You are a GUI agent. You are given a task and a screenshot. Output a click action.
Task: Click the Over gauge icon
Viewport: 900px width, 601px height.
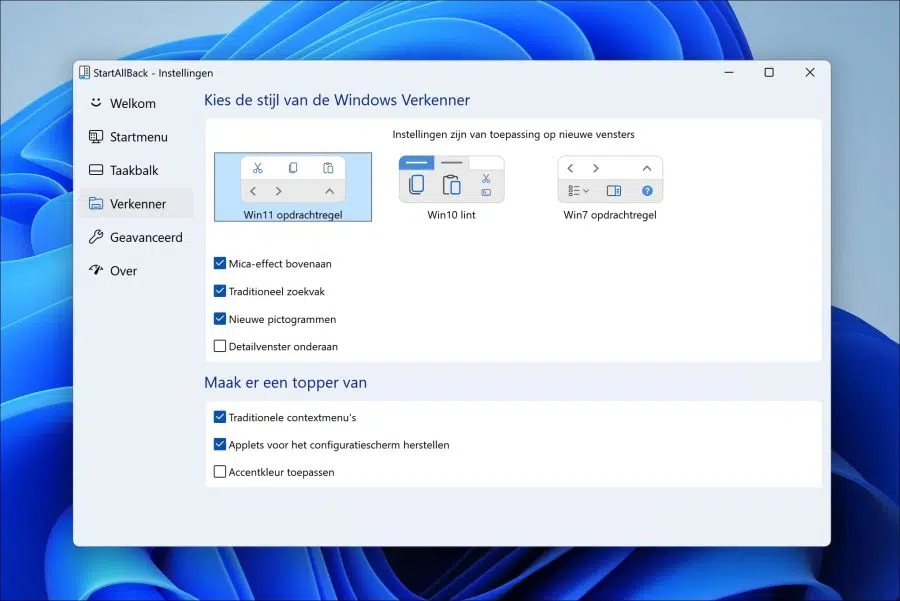click(x=96, y=270)
